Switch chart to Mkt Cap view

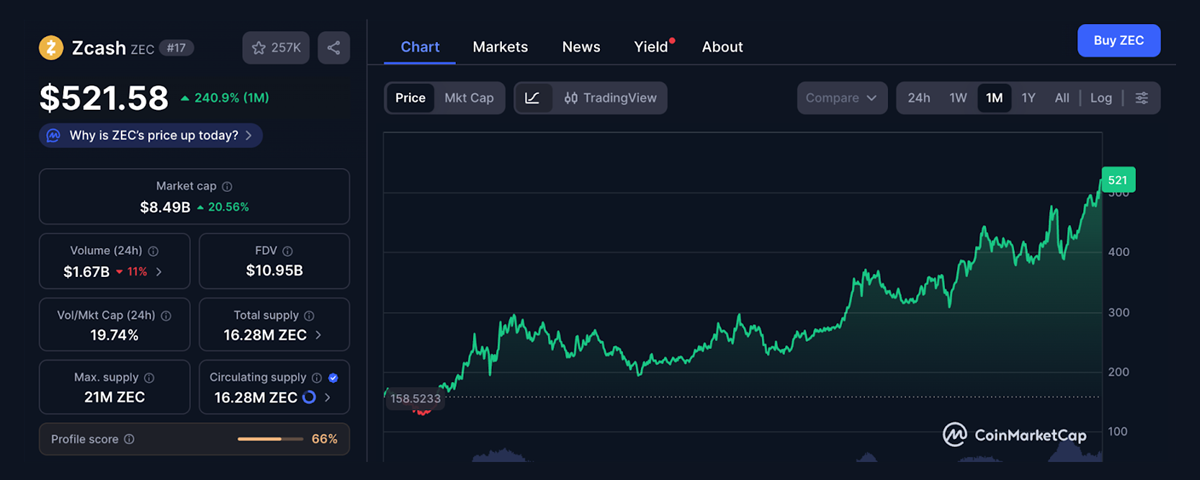tap(469, 98)
